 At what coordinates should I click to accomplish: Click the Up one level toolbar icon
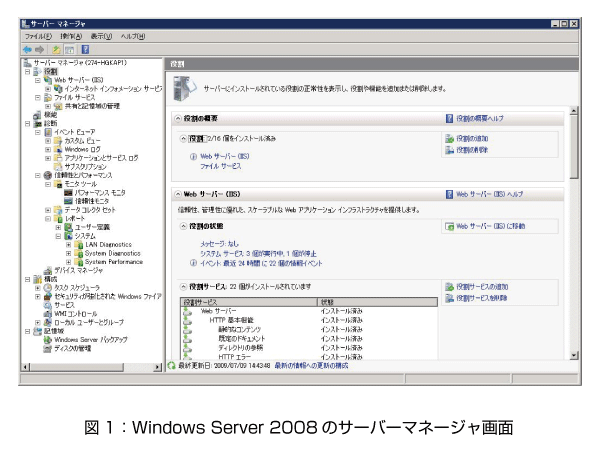tap(57, 49)
